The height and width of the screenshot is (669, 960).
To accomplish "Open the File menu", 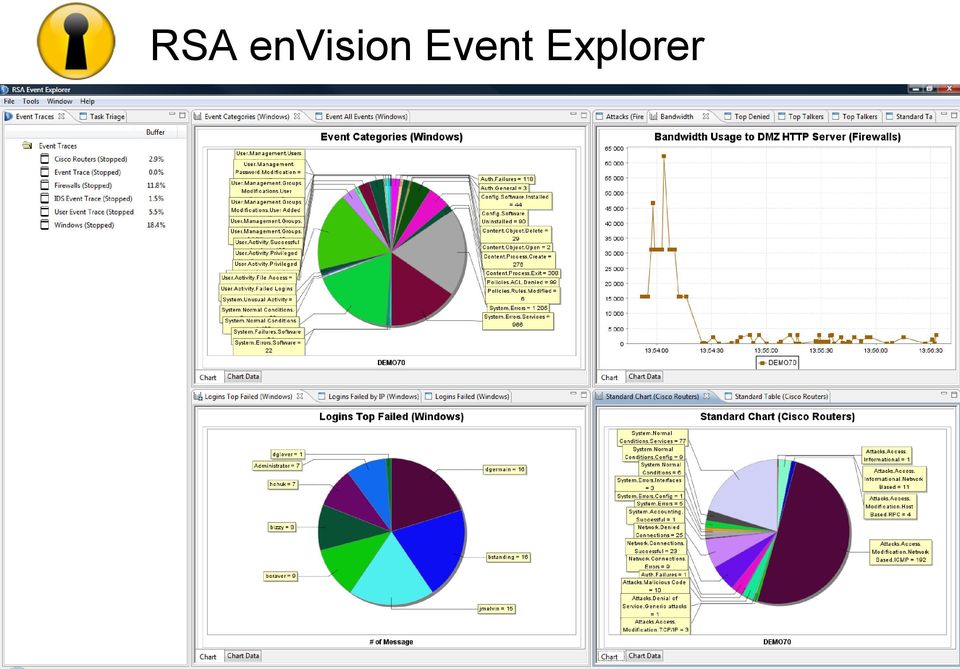I will point(9,102).
